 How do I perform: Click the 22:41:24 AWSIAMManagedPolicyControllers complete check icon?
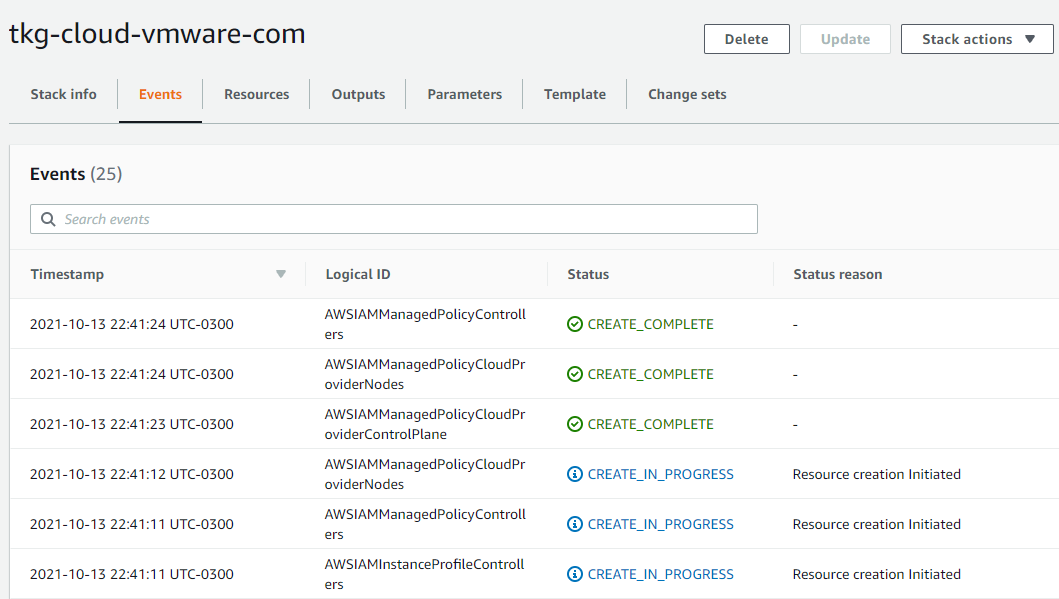click(575, 324)
